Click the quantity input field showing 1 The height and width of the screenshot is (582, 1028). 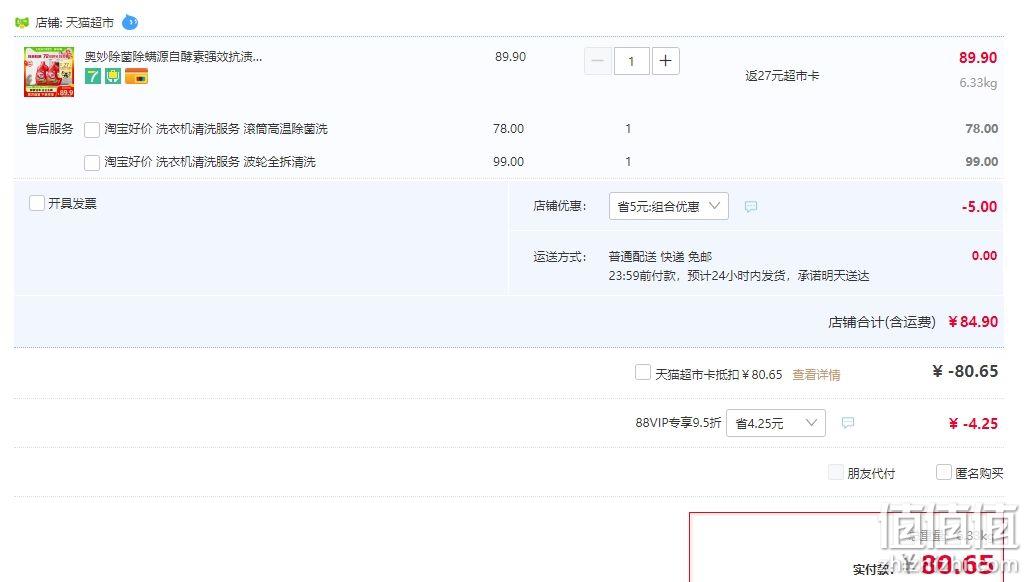click(x=631, y=61)
